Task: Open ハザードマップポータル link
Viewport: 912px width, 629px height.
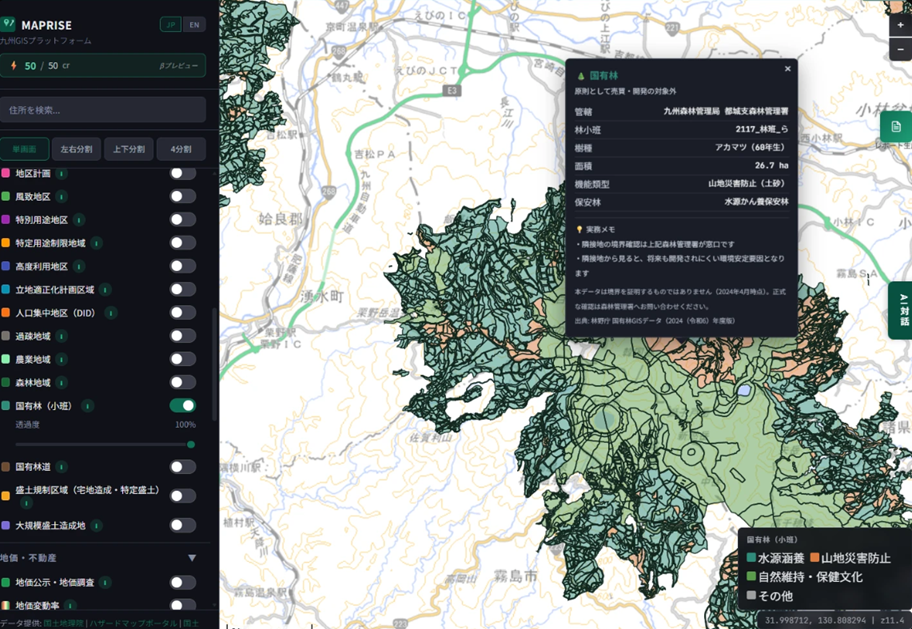Action: [x=133, y=623]
